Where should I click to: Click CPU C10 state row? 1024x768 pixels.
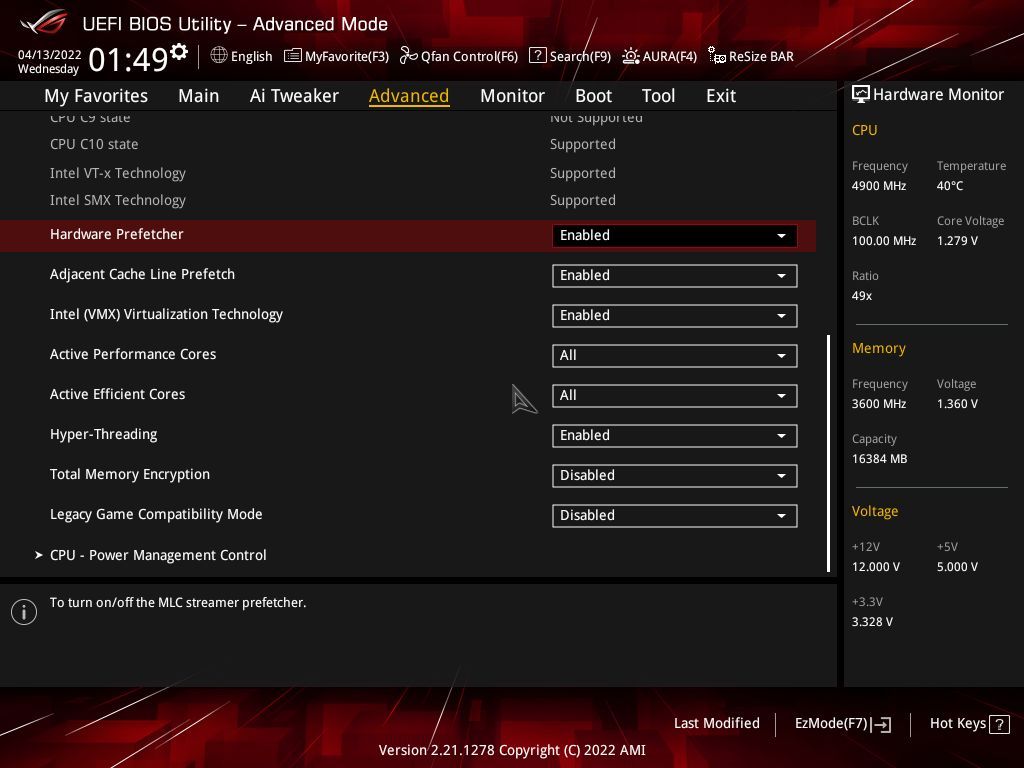point(408,144)
